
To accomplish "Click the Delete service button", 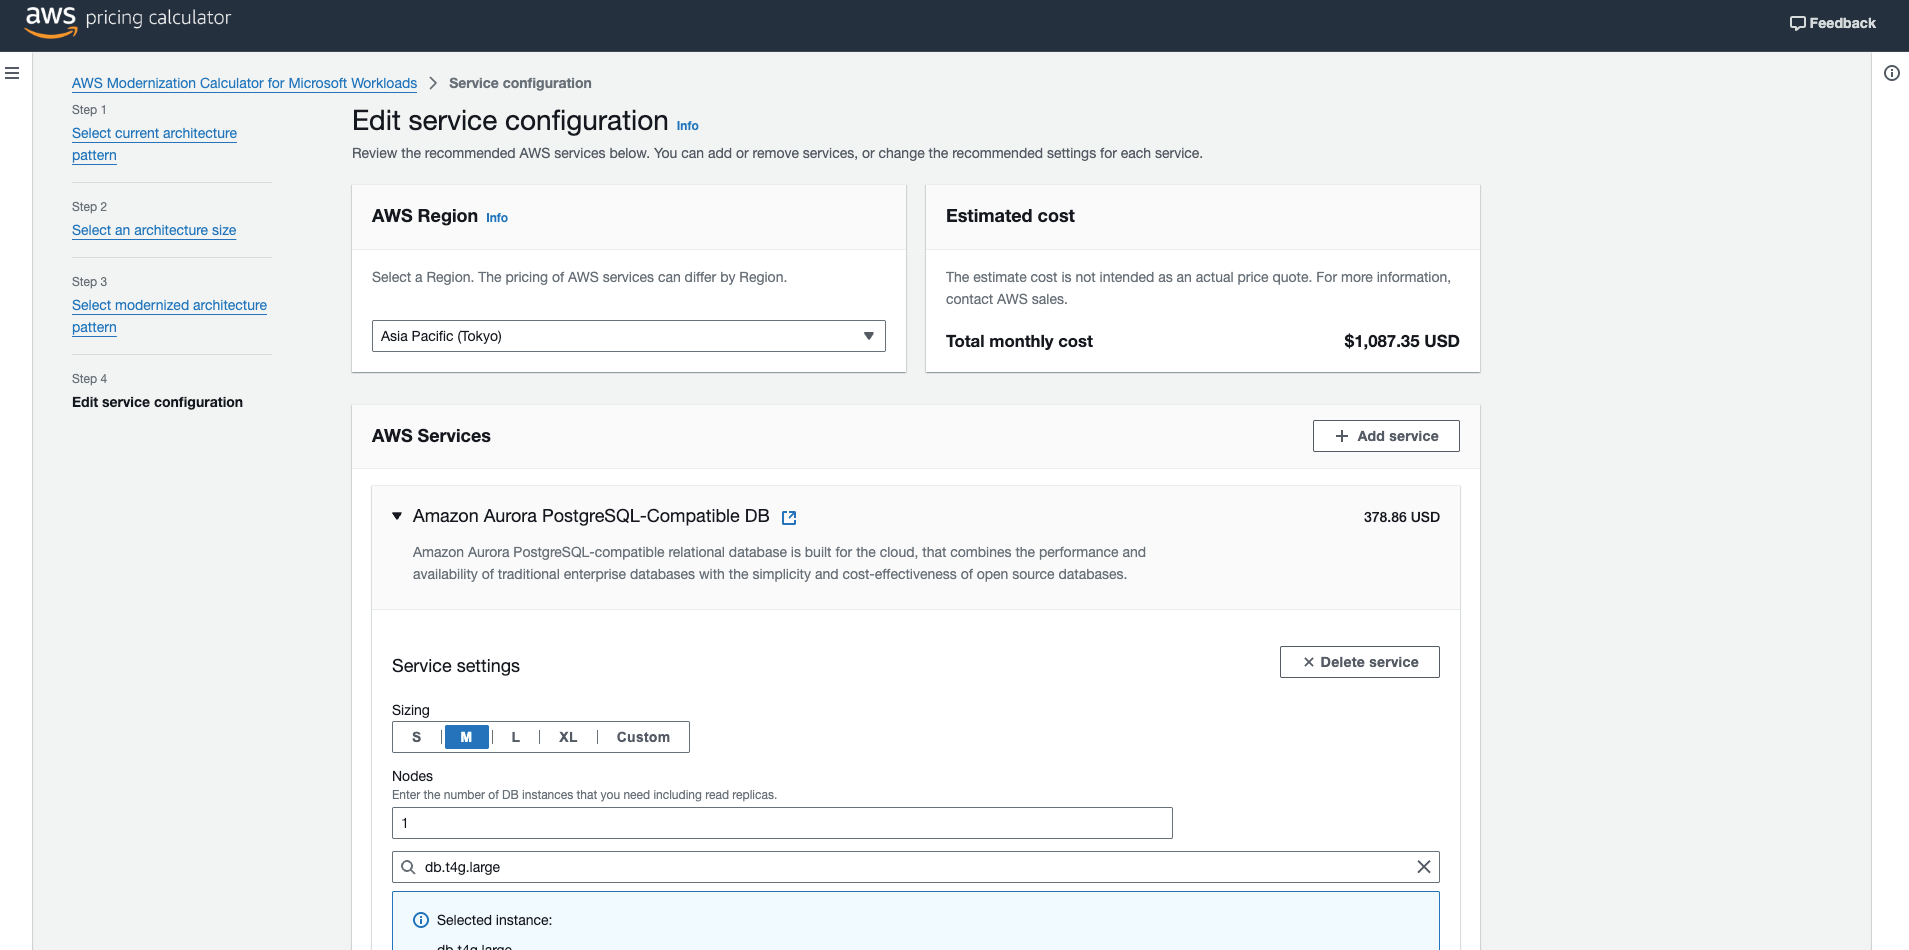I will click(1359, 662).
